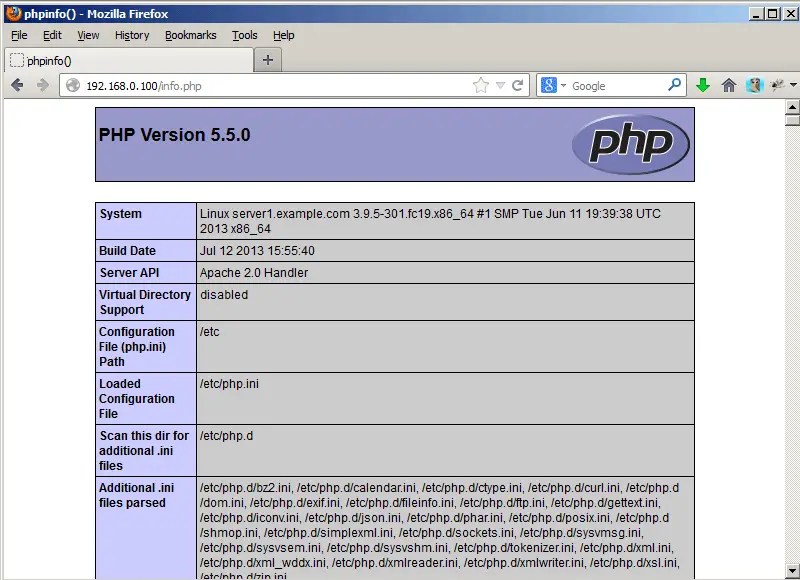800x580 pixels.
Task: Click the 'Configuration File (php.ini) Path' label
Action: (137, 346)
